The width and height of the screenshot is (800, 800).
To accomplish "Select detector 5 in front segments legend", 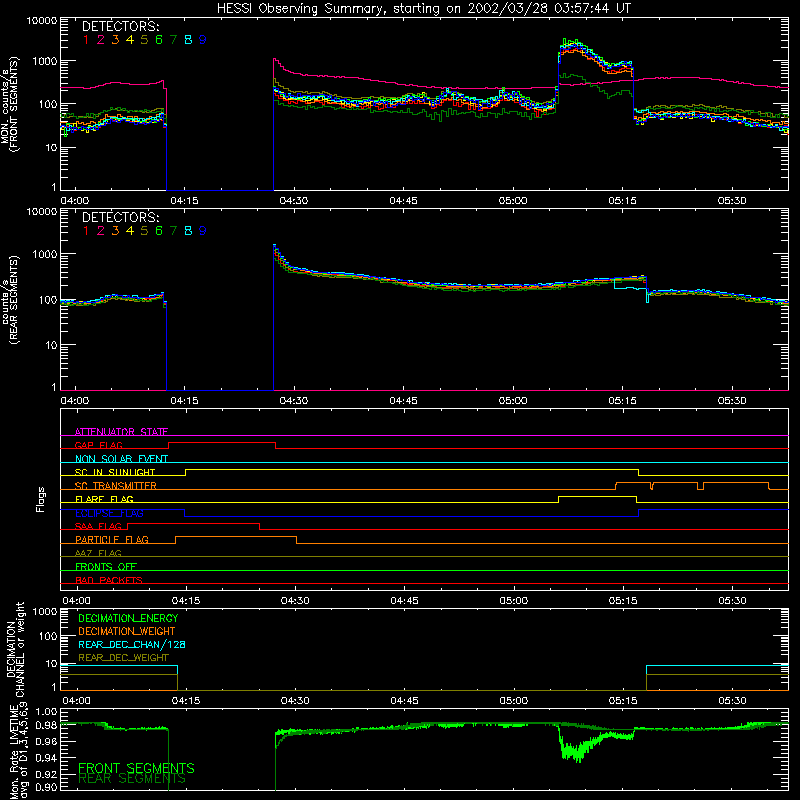I will tap(144, 40).
